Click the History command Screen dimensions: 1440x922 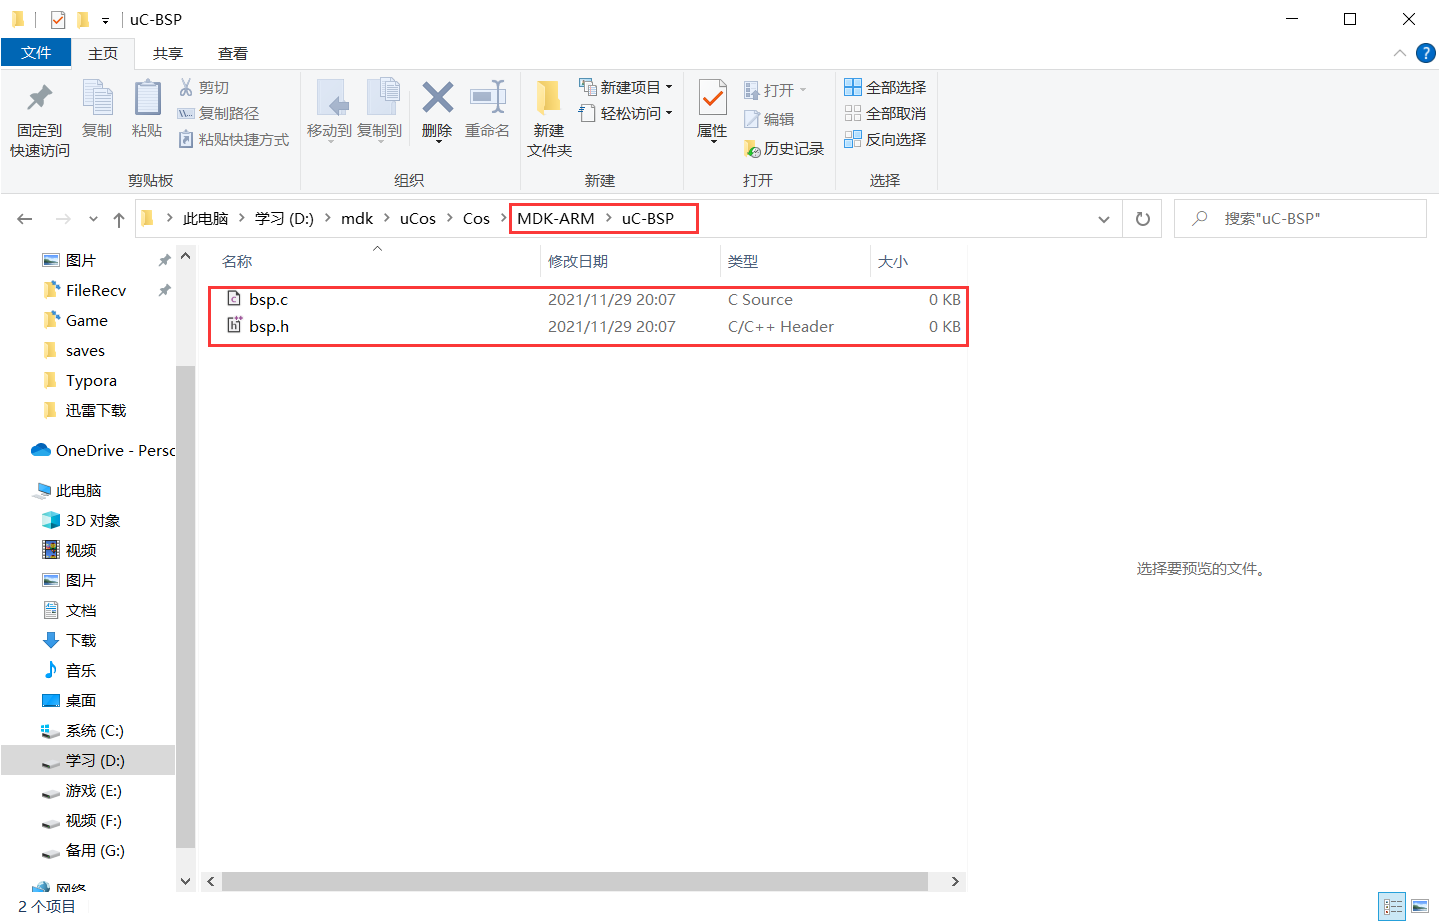point(784,149)
